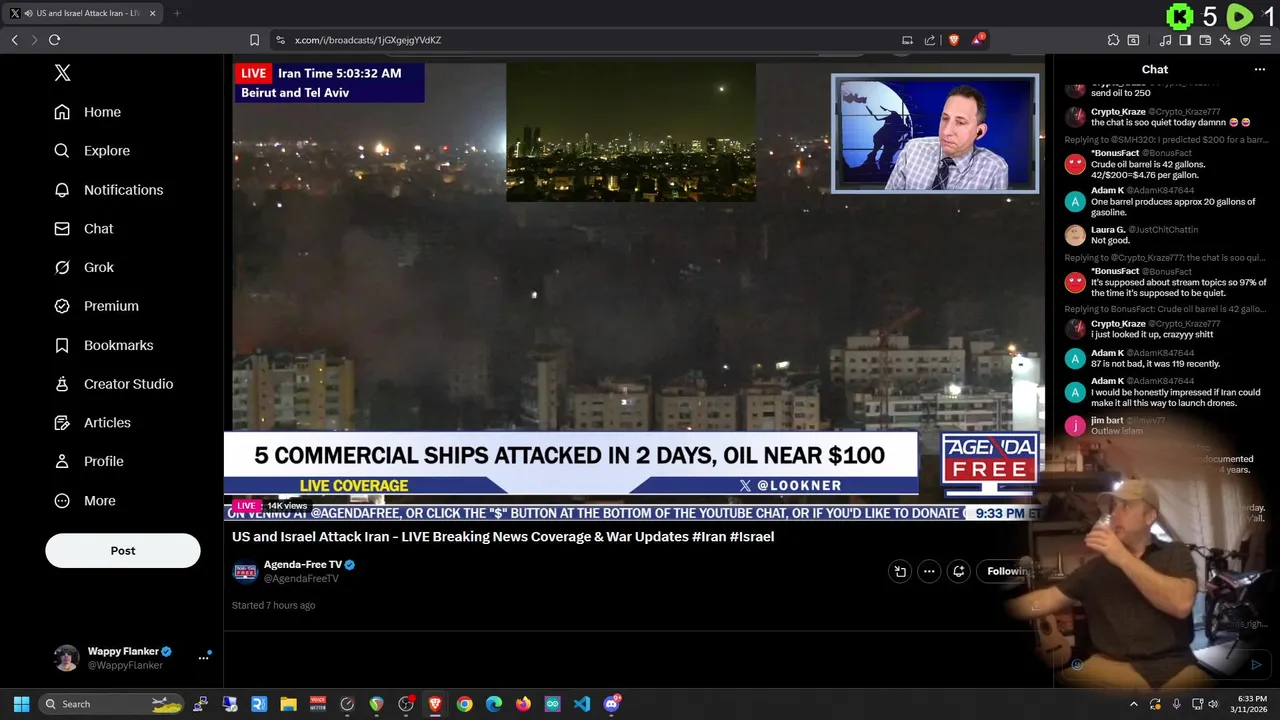Click the jim bart username in the chat

point(1107,421)
